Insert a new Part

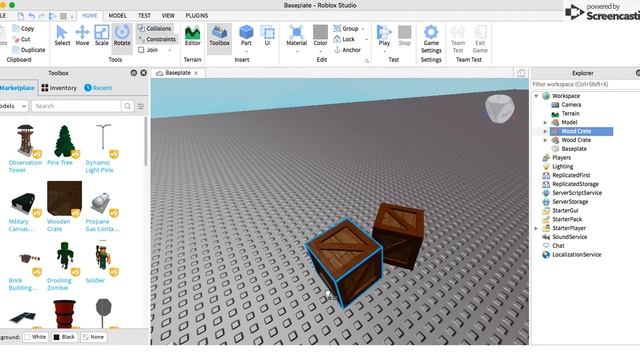point(246,35)
